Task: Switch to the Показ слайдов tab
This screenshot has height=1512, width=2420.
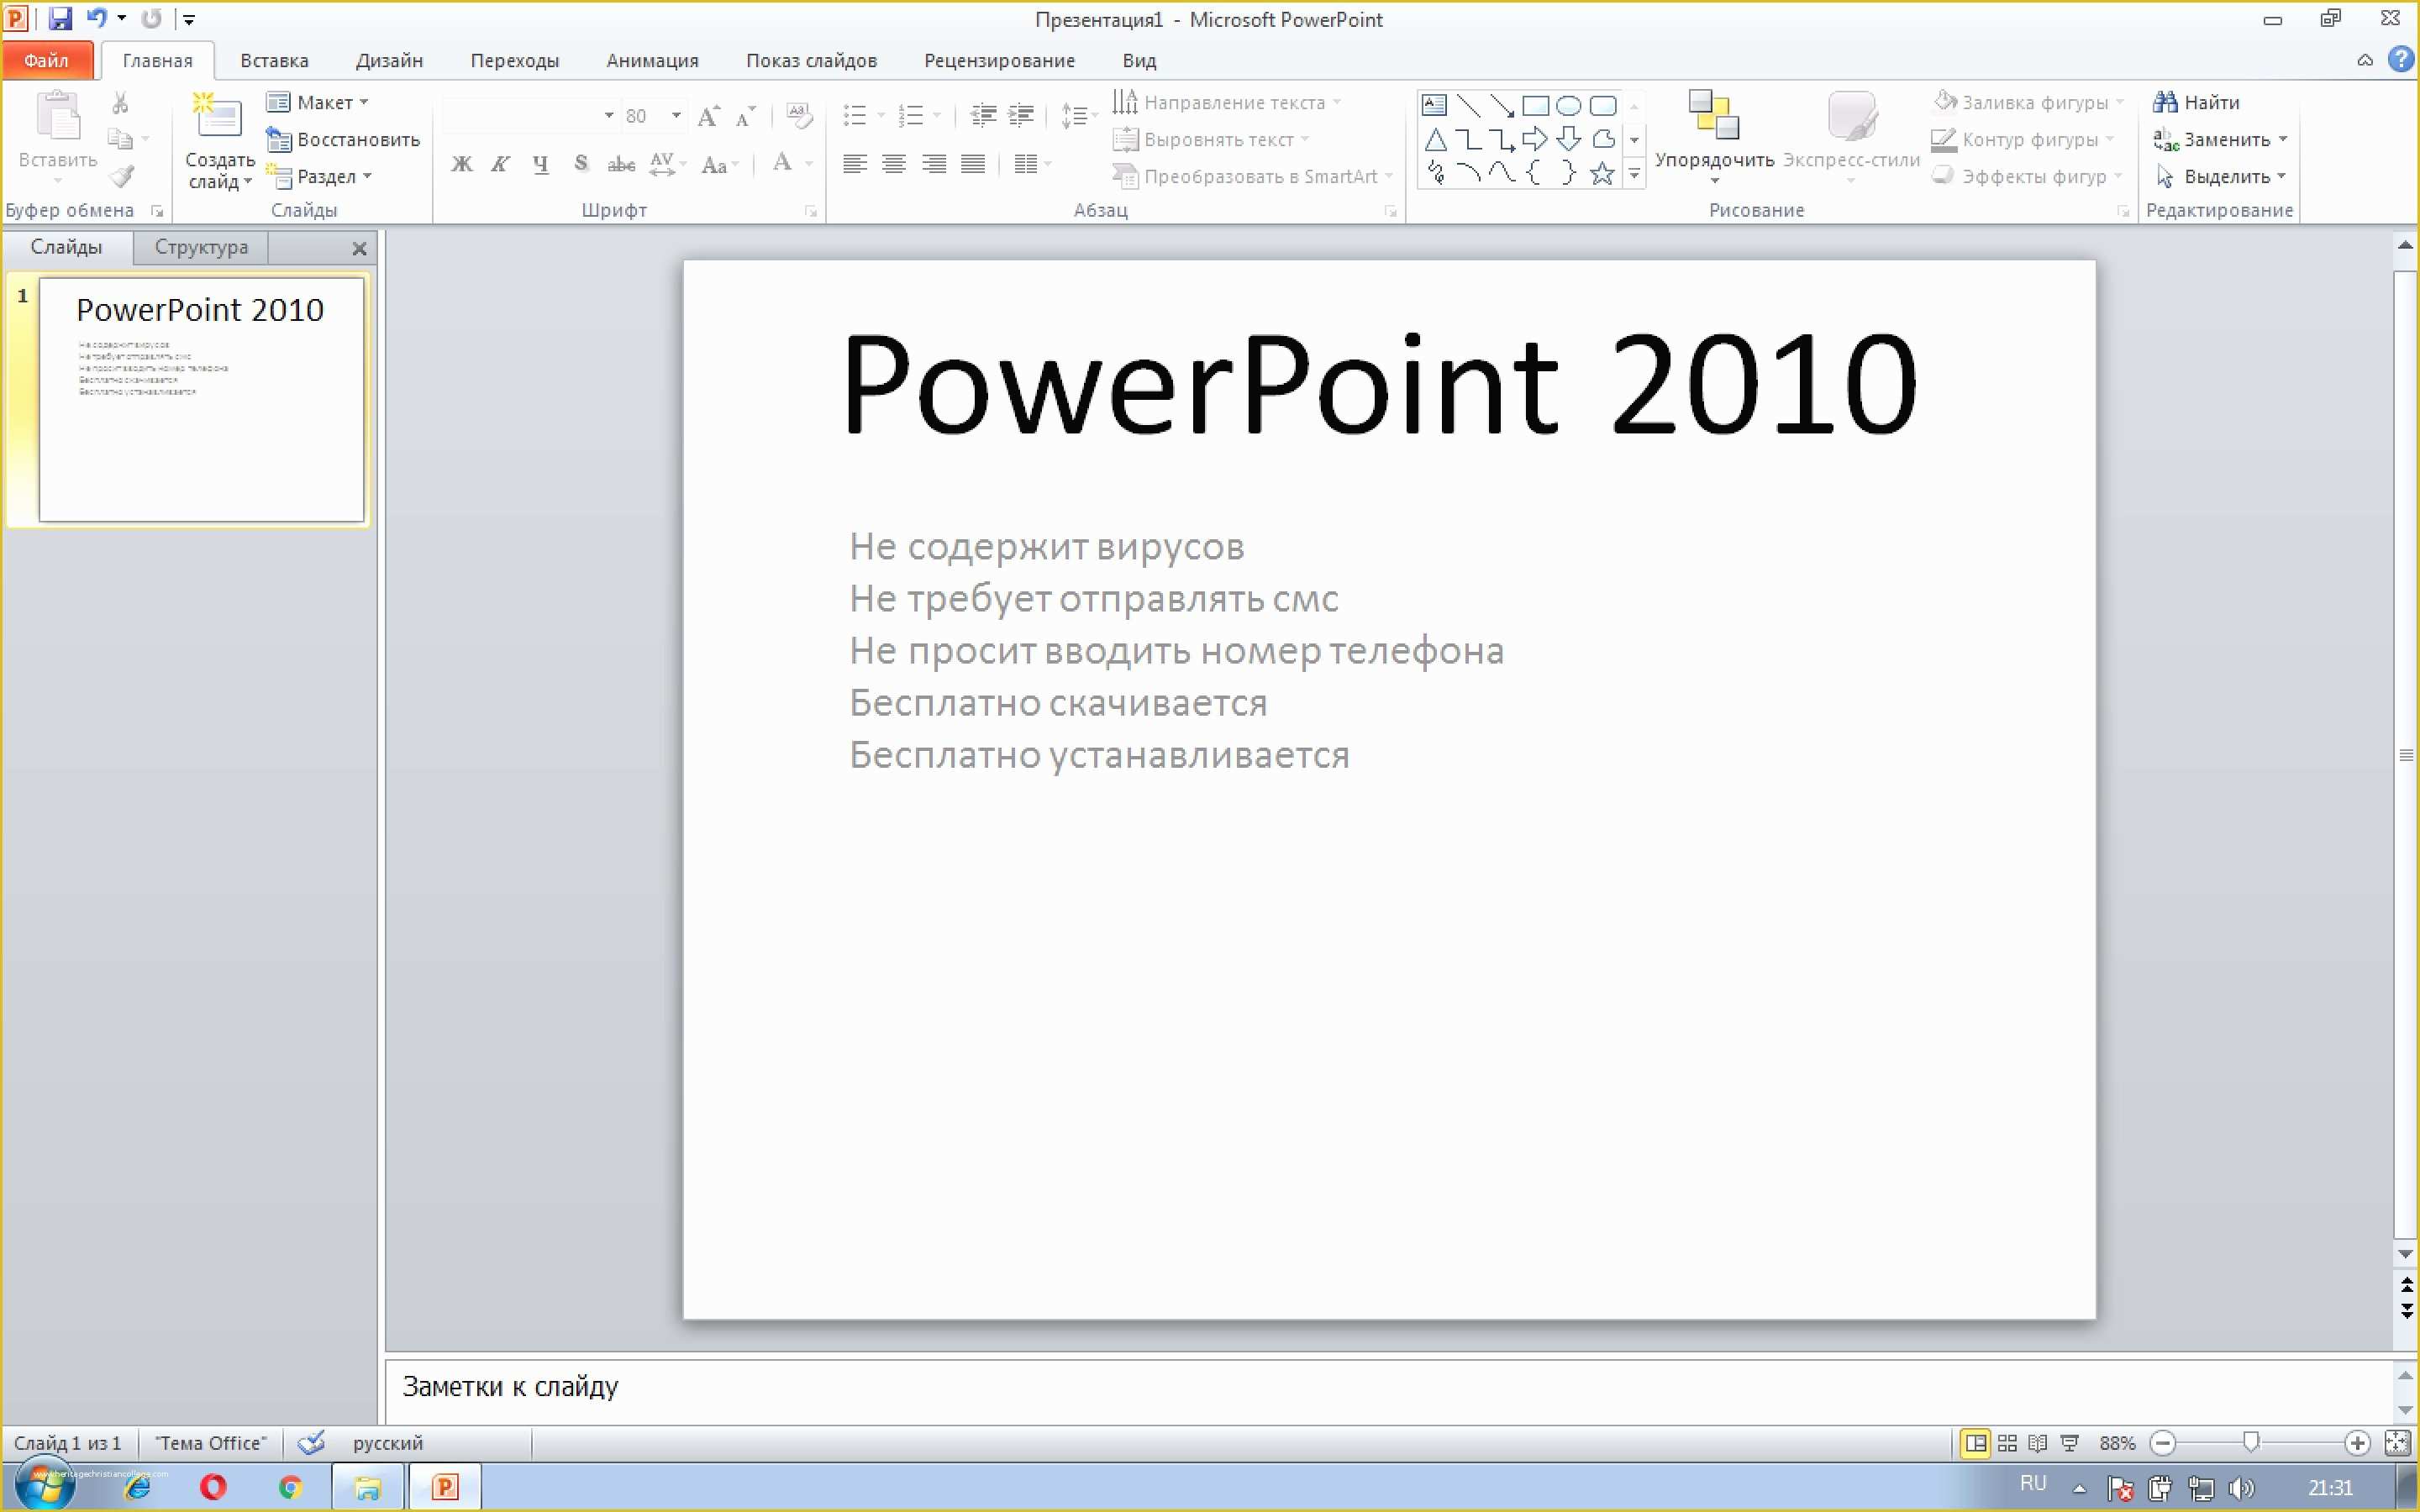Action: pyautogui.click(x=811, y=60)
